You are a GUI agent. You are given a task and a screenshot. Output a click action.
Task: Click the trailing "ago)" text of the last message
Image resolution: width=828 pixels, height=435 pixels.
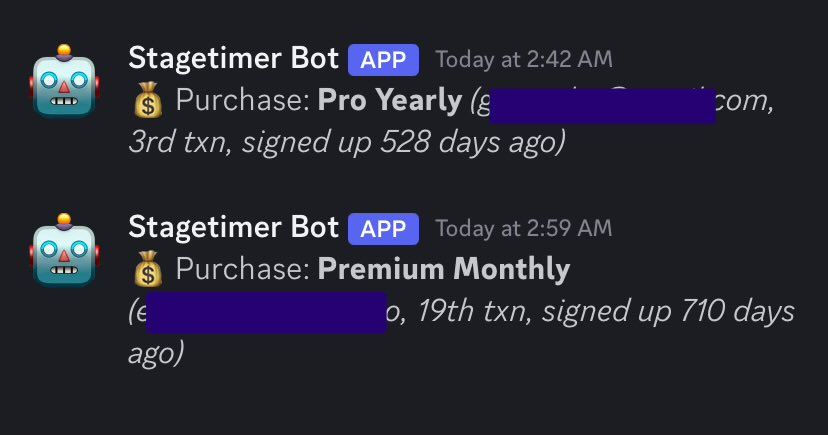pyautogui.click(x=156, y=353)
